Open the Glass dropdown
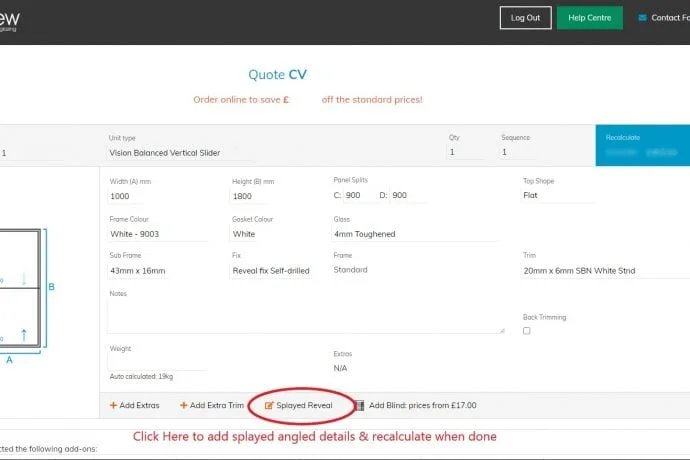The width and height of the screenshot is (690, 460). point(414,234)
